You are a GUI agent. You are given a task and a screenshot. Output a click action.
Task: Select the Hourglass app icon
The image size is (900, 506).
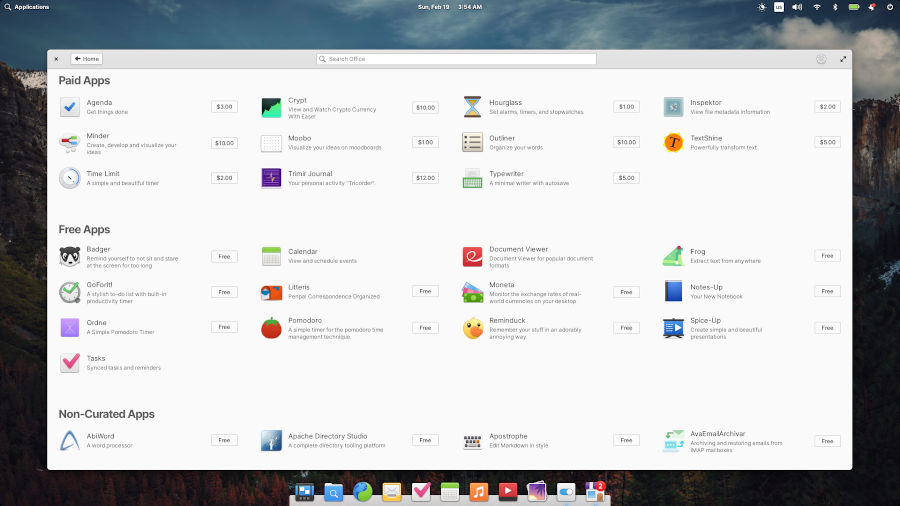pyautogui.click(x=472, y=107)
